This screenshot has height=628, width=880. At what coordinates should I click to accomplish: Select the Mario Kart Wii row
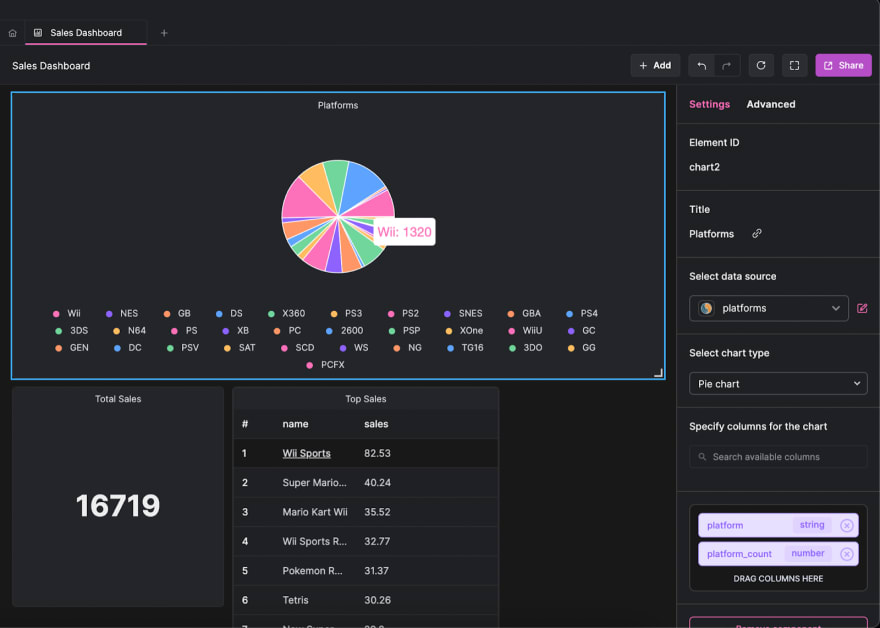pyautogui.click(x=365, y=512)
